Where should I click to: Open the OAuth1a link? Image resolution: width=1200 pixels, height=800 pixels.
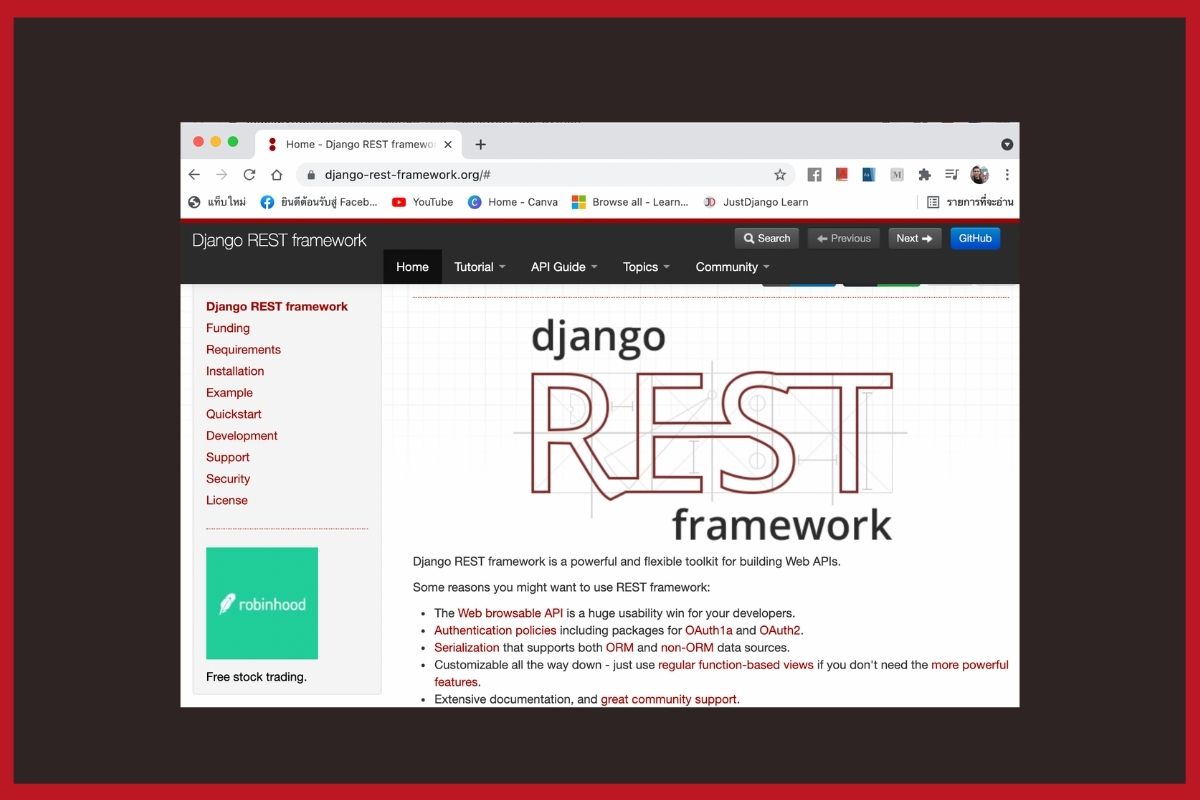[x=709, y=631]
